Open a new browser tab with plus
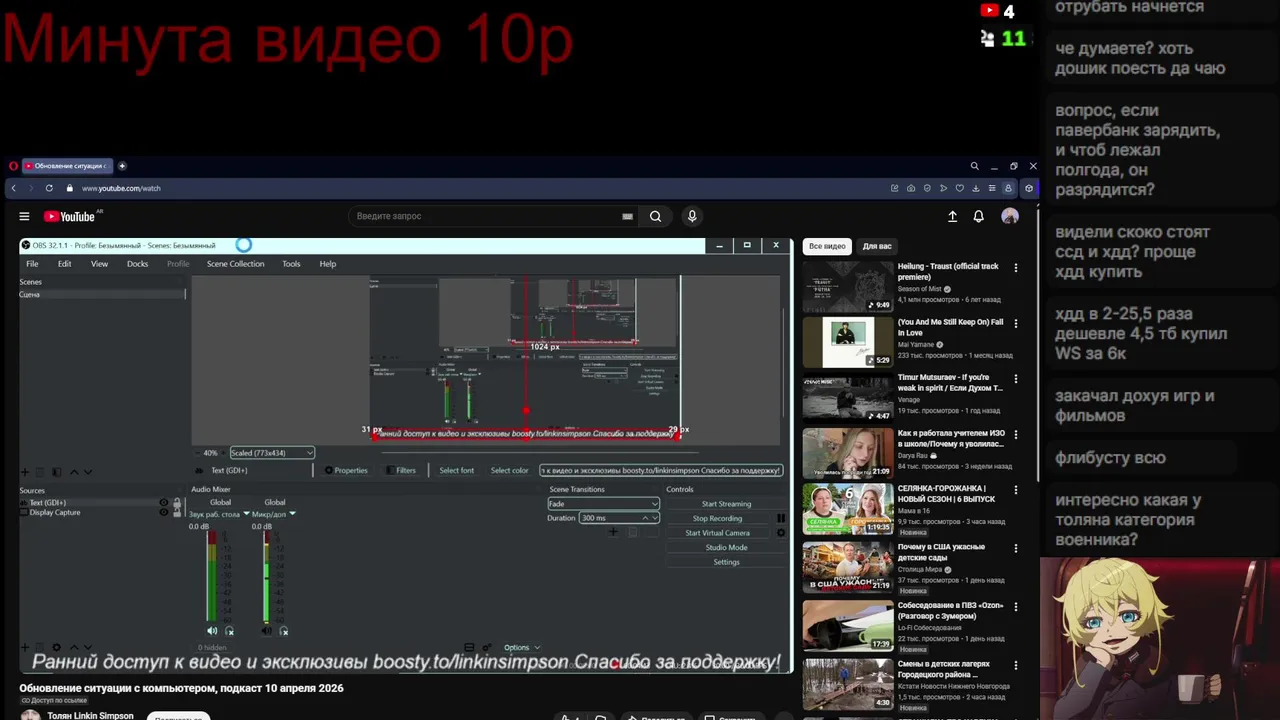This screenshot has width=1280, height=720. click(x=122, y=166)
